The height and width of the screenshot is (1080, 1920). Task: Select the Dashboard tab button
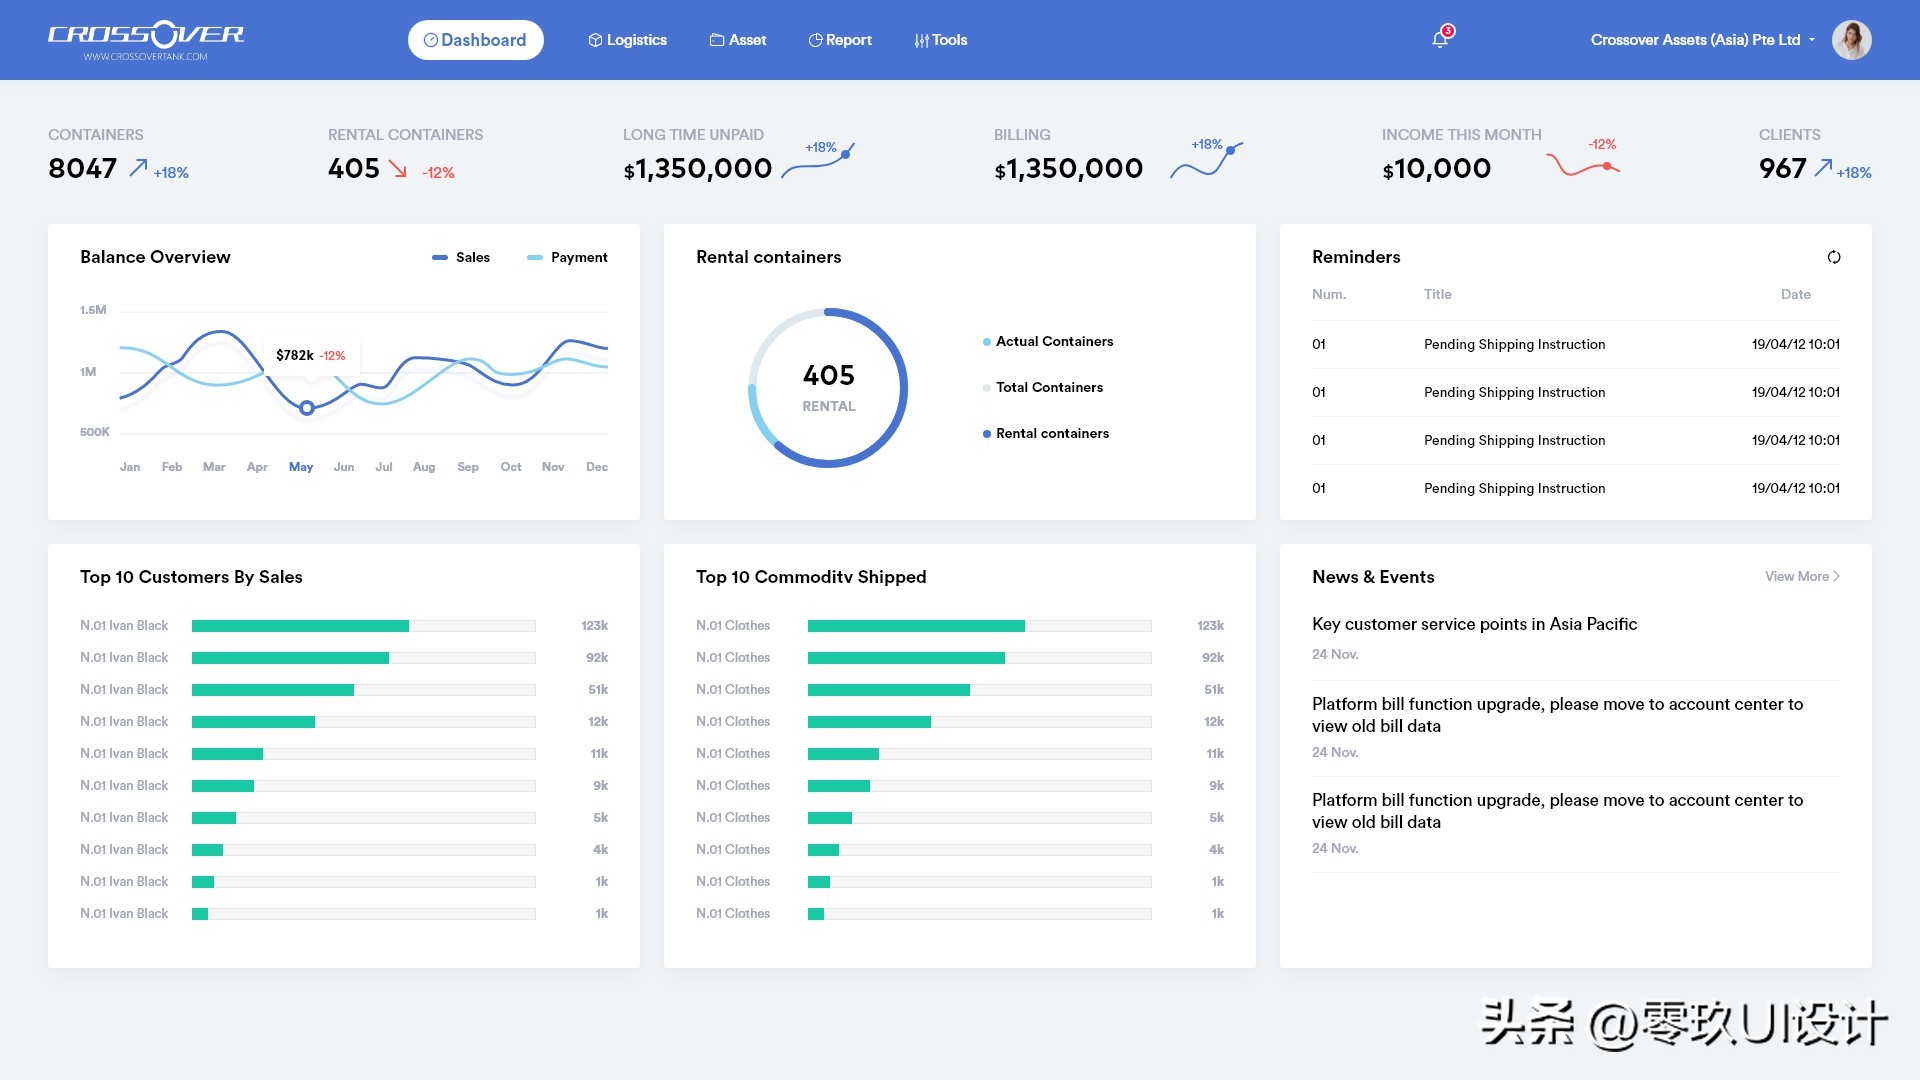click(476, 40)
